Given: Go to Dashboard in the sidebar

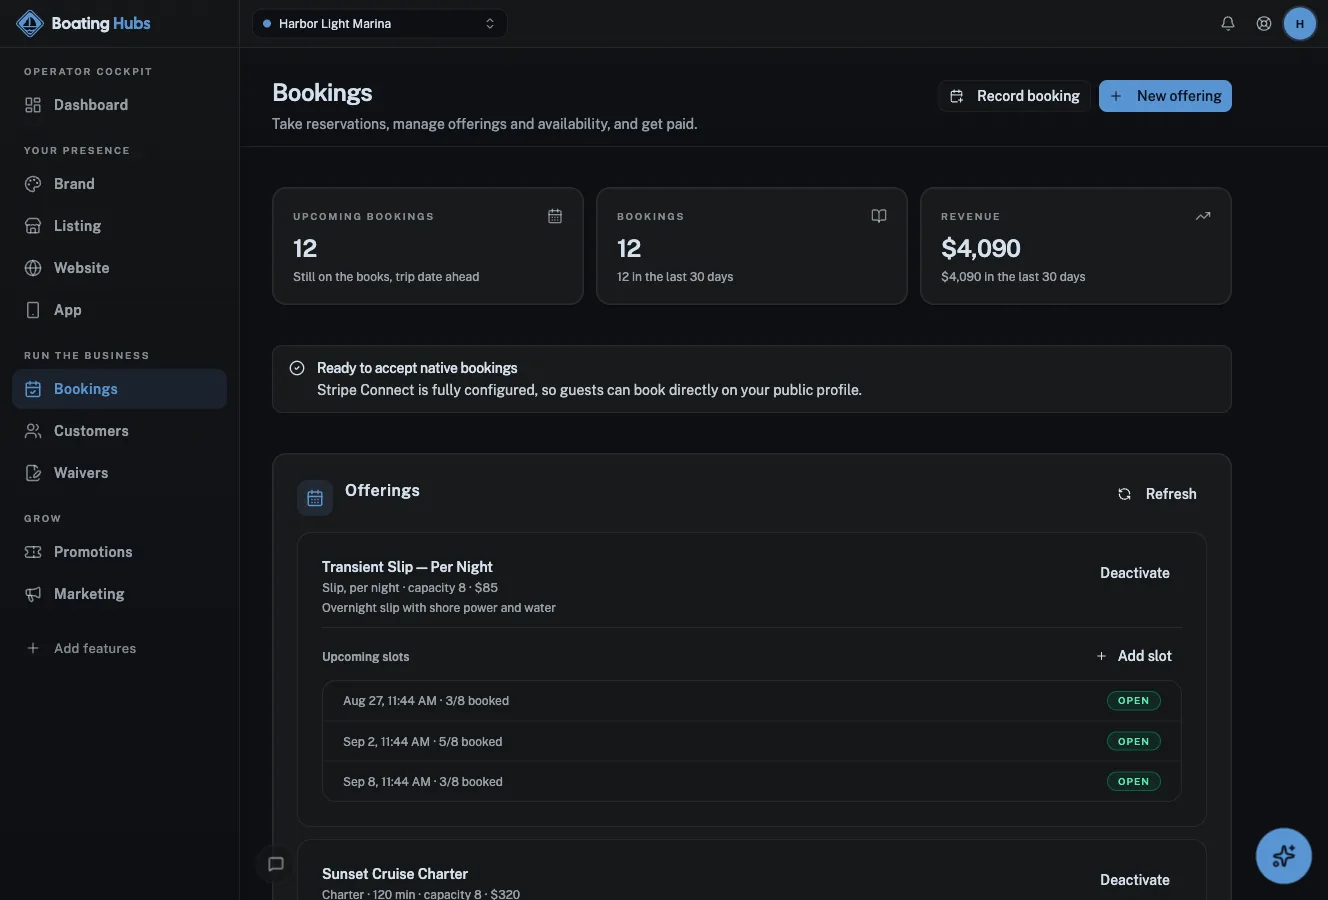Looking at the screenshot, I should click(x=120, y=105).
